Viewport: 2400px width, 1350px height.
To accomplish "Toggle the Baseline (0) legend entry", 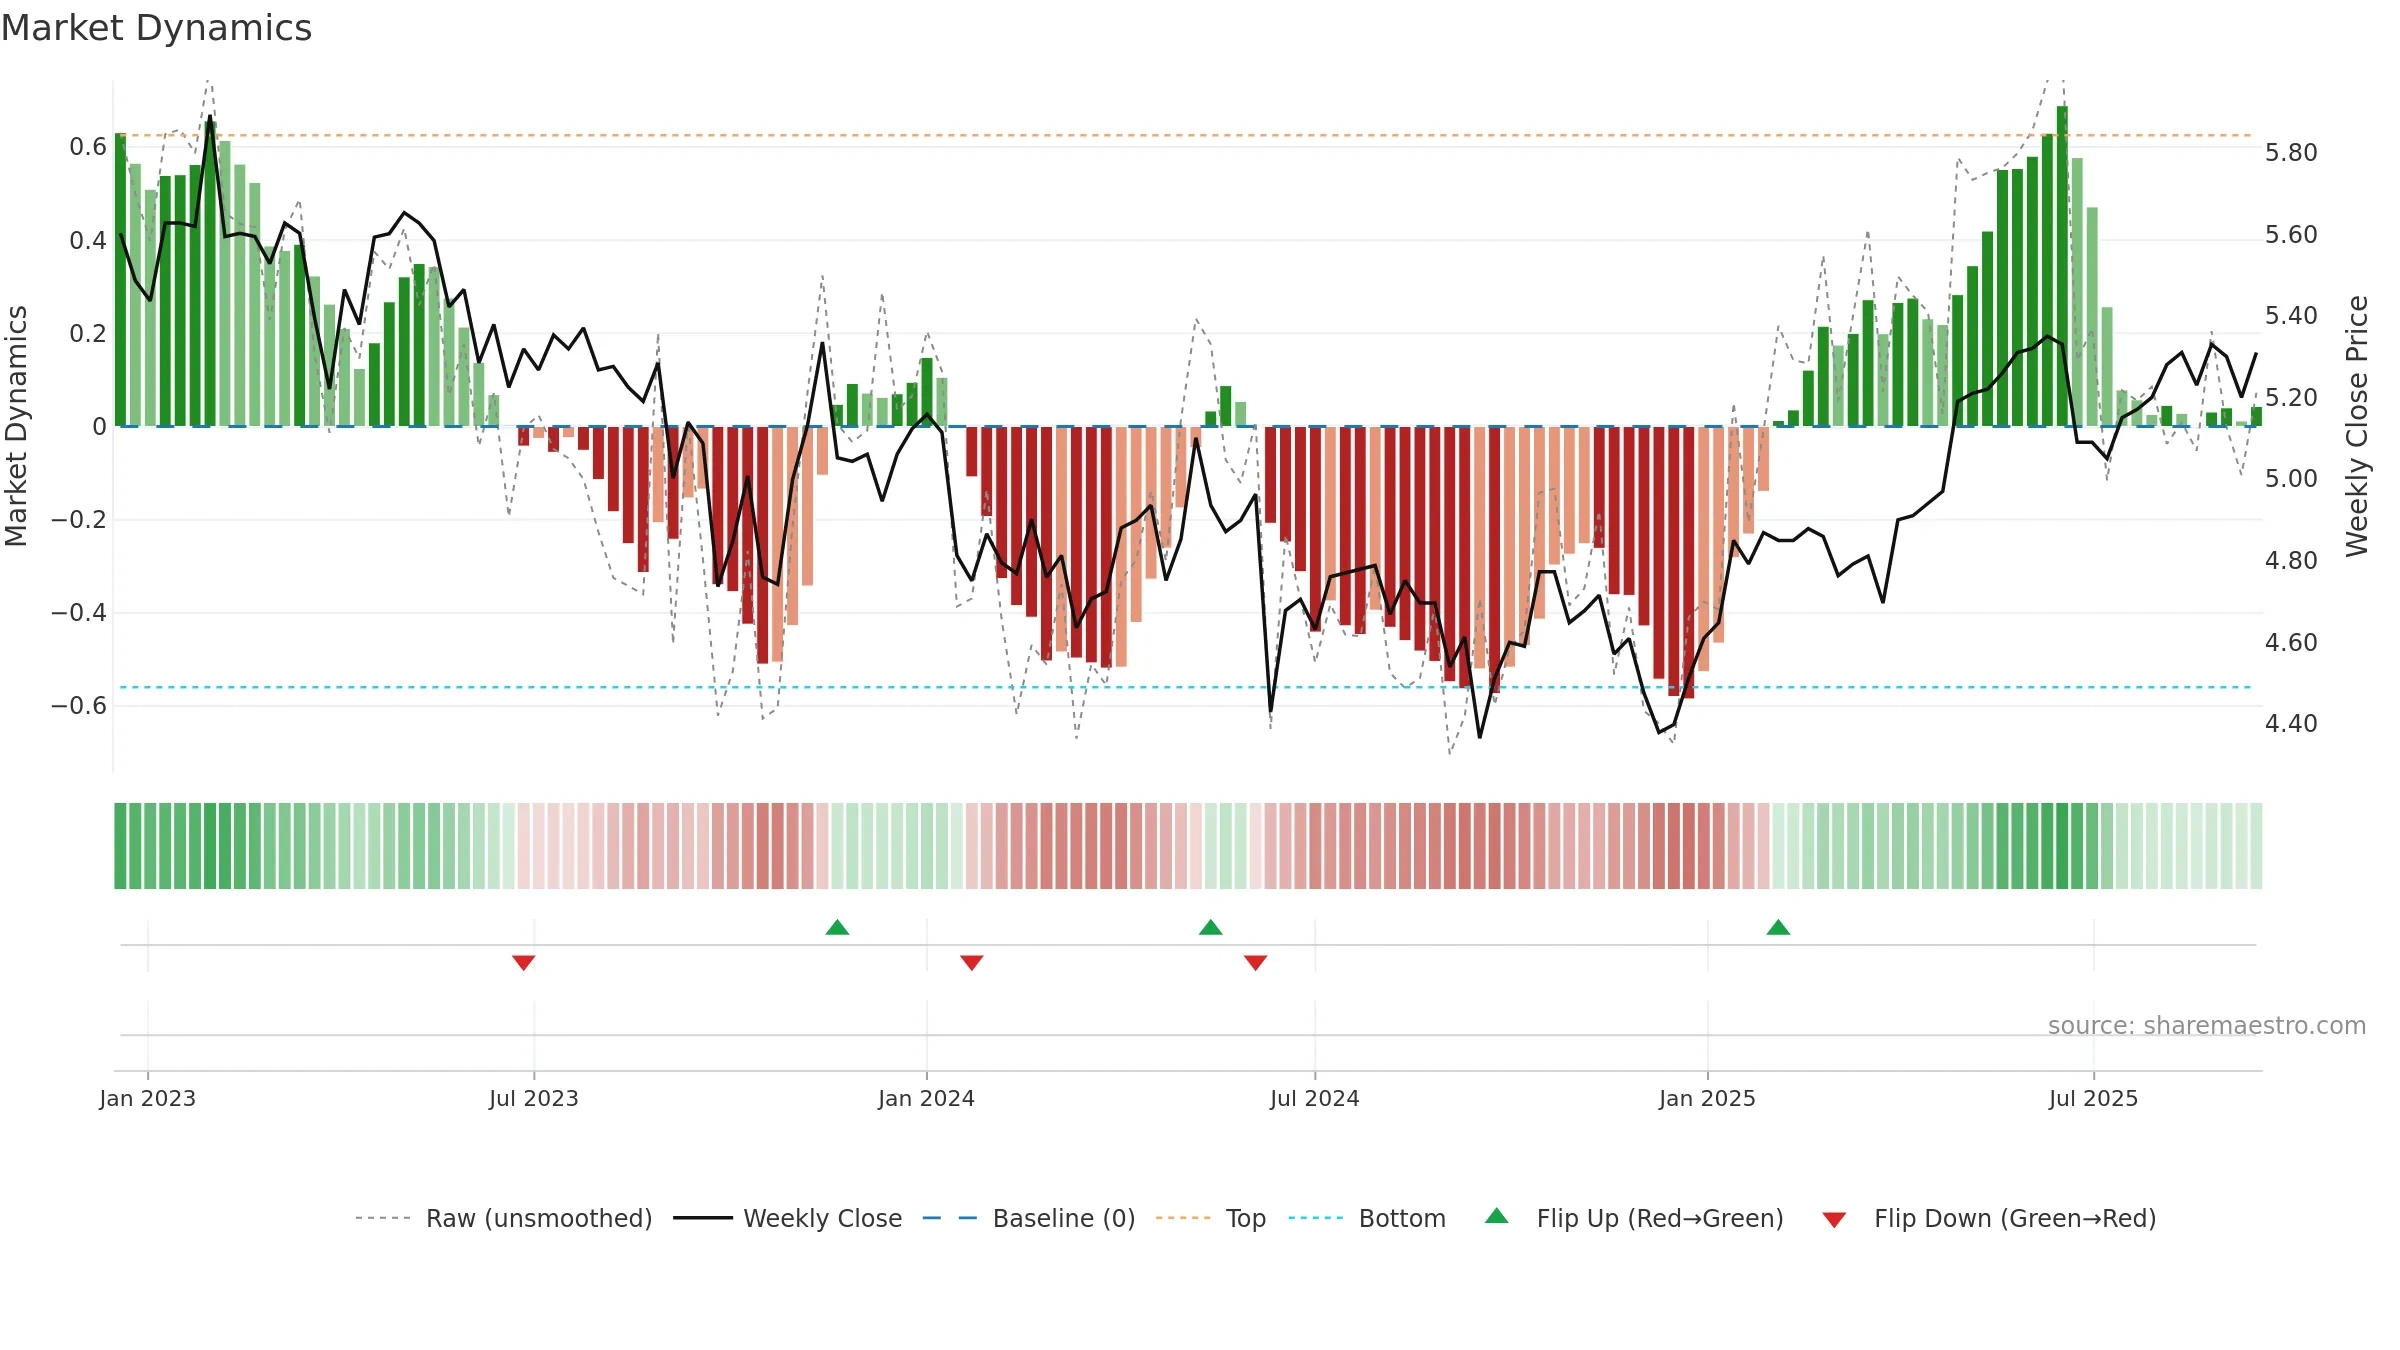I will pyautogui.click(x=1029, y=1218).
